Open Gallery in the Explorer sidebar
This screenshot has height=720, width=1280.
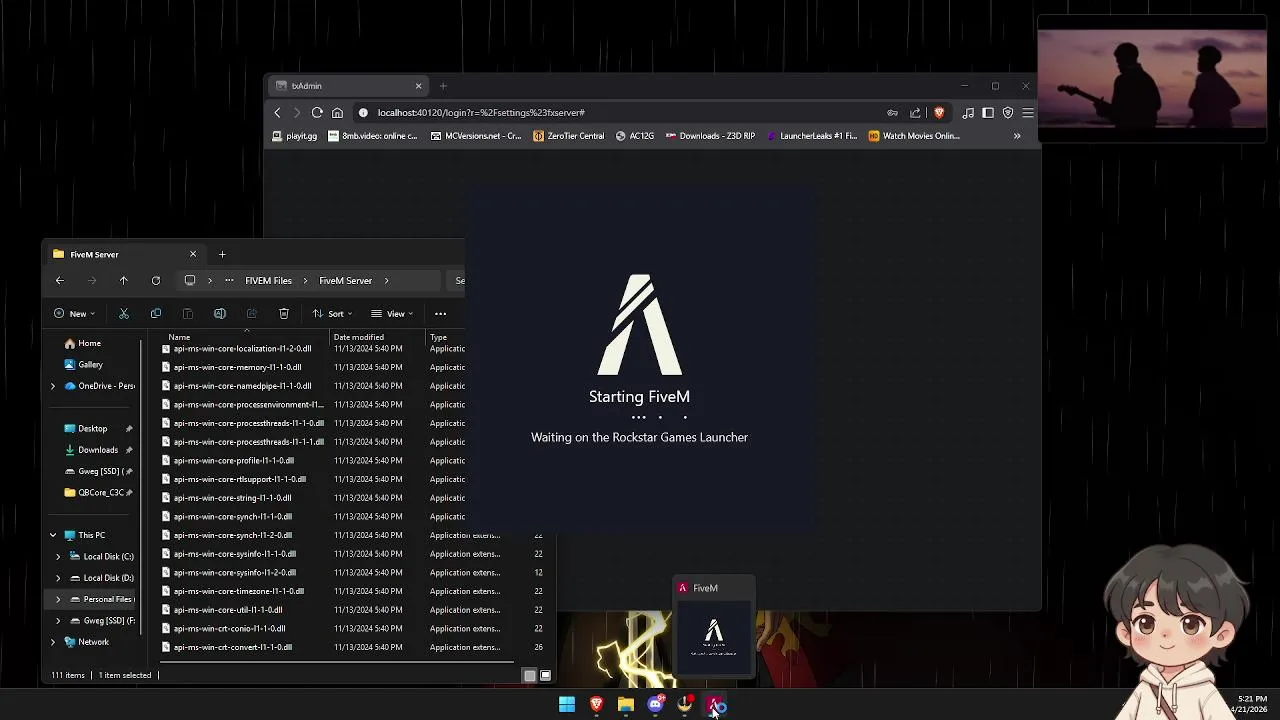[90, 365]
